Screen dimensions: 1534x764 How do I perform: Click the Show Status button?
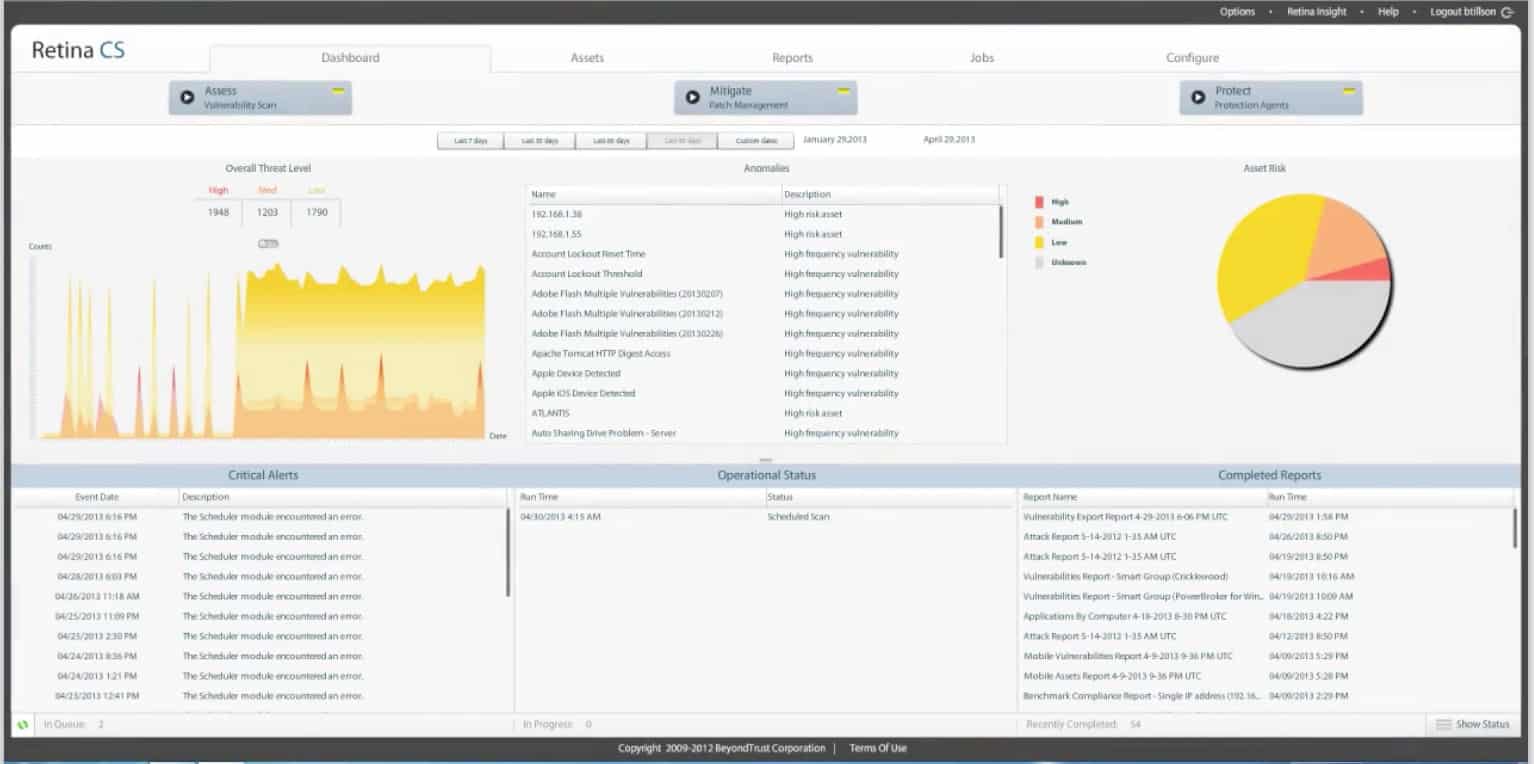click(1472, 724)
